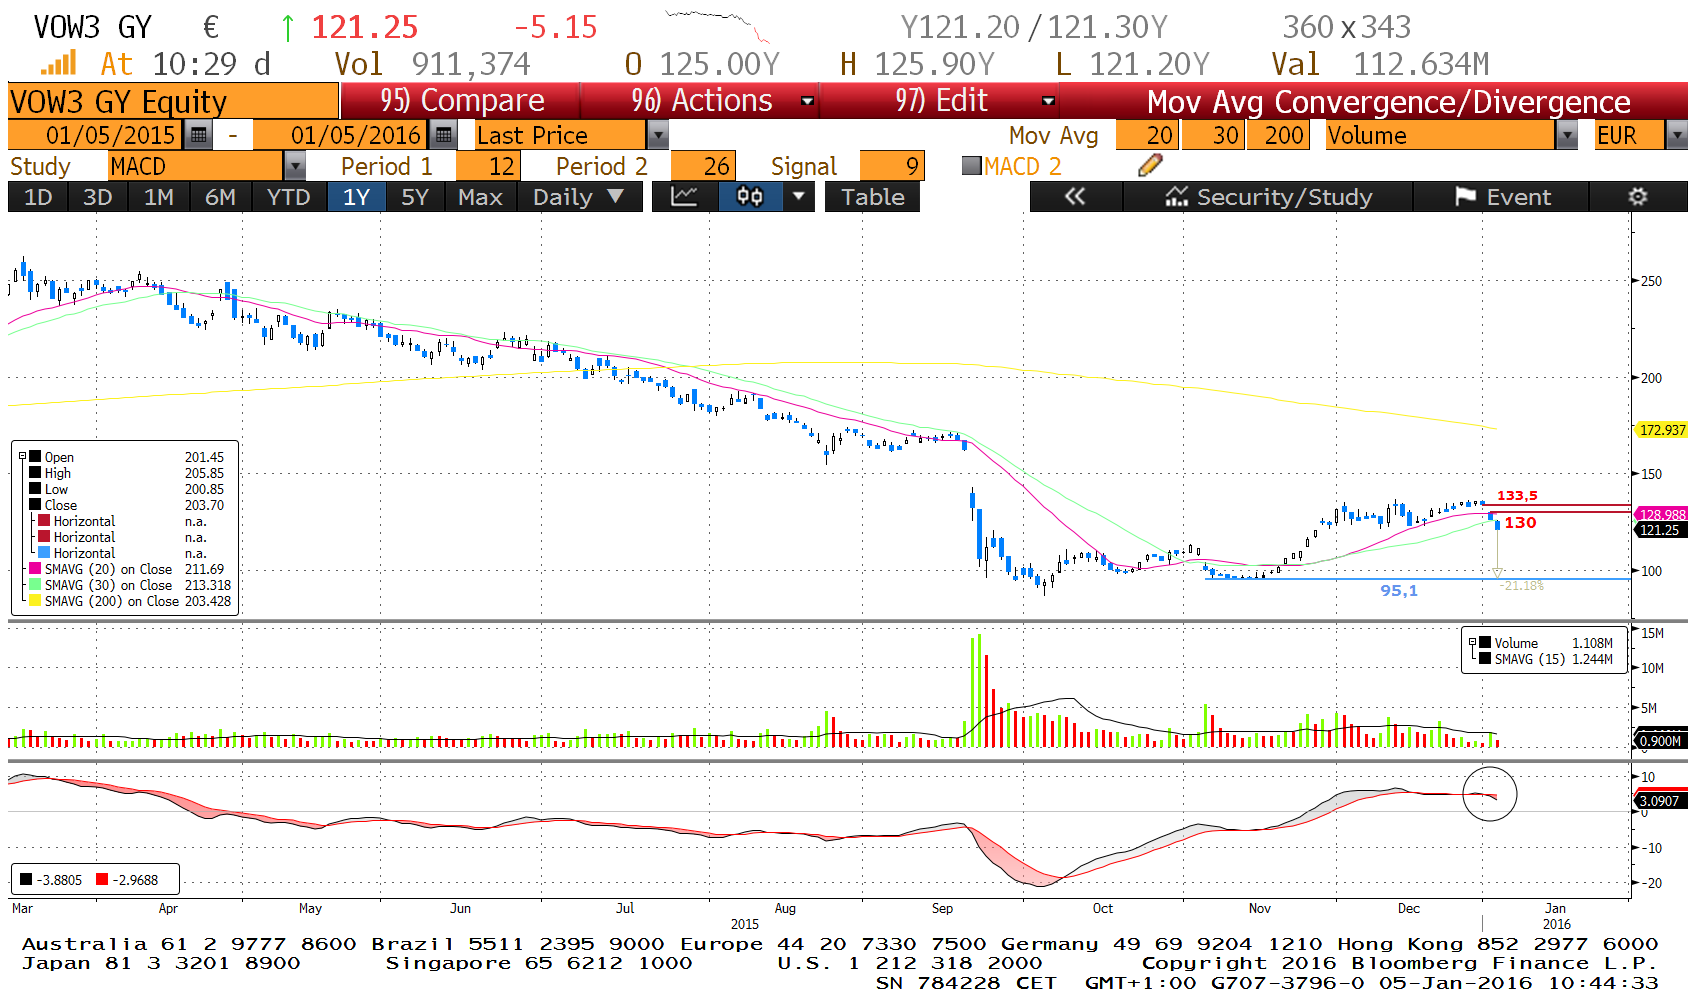Viewport: 1696px width, 1001px height.
Task: Select the 6M range tab
Action: point(220,197)
